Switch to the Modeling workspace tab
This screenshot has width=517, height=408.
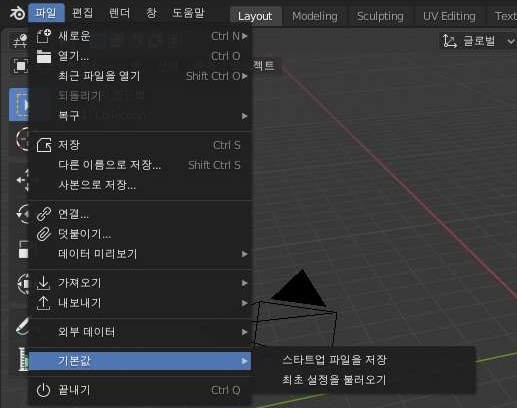coord(315,16)
